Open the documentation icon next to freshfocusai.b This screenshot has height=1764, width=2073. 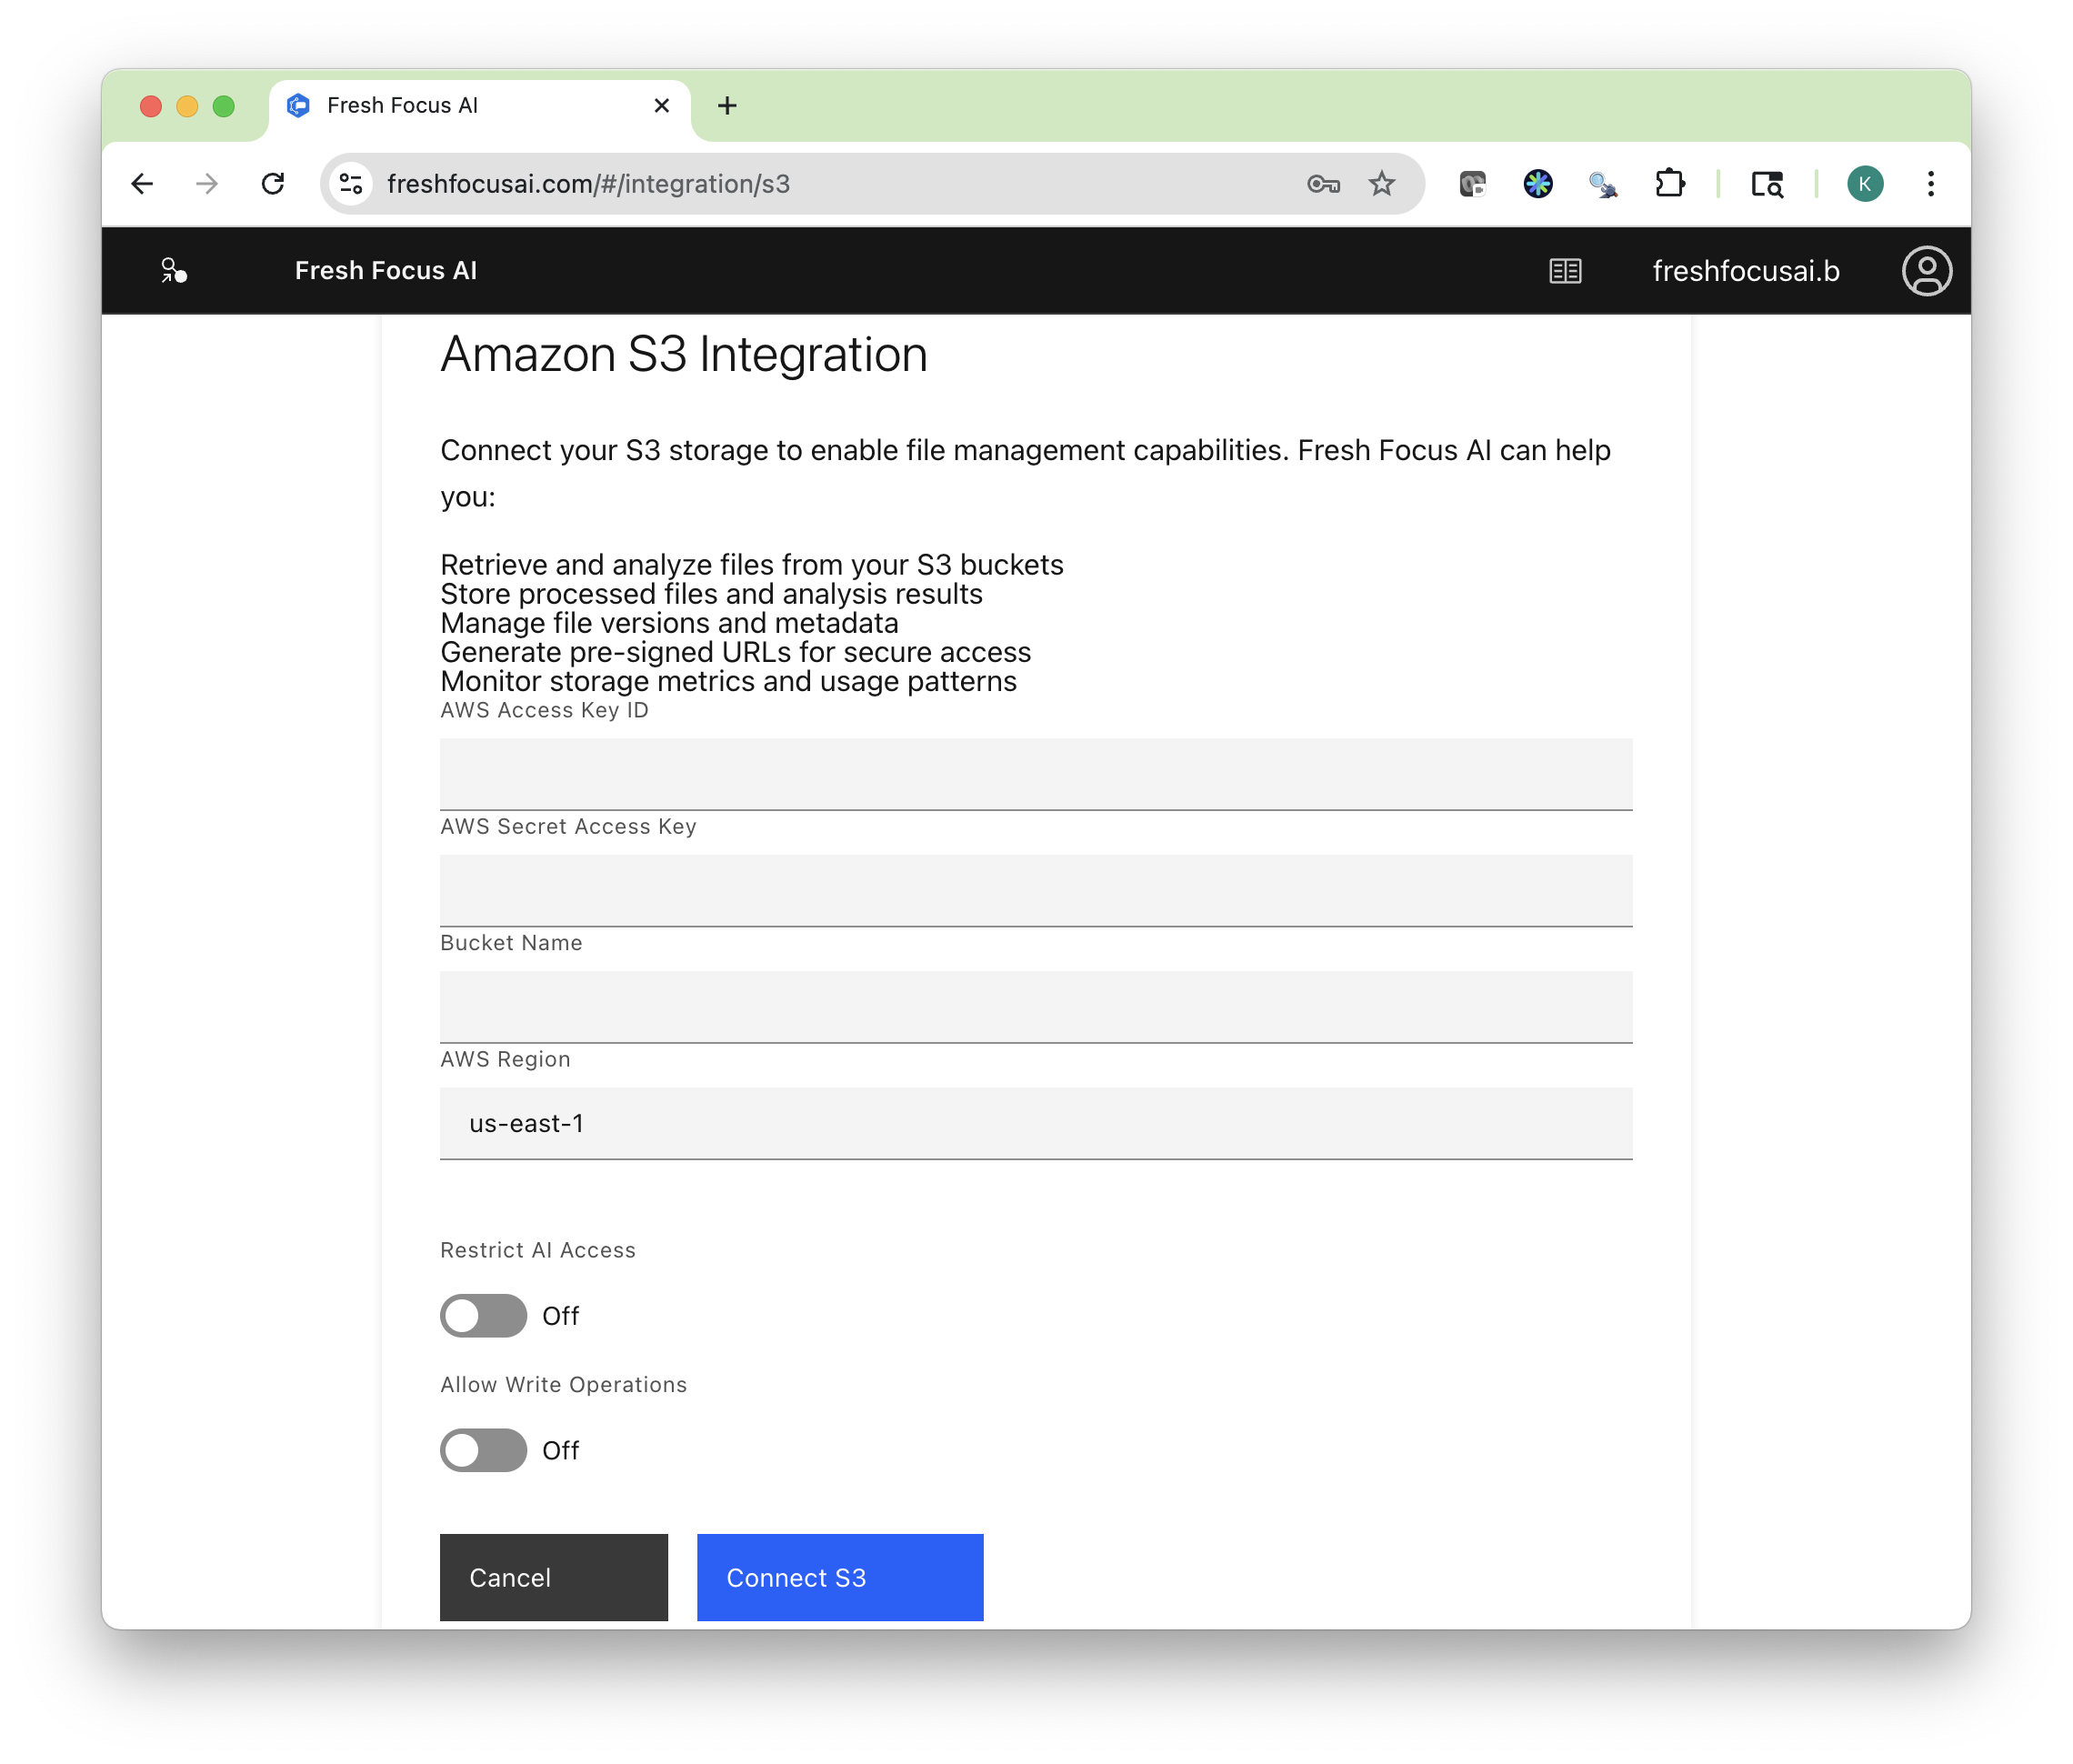point(1564,270)
